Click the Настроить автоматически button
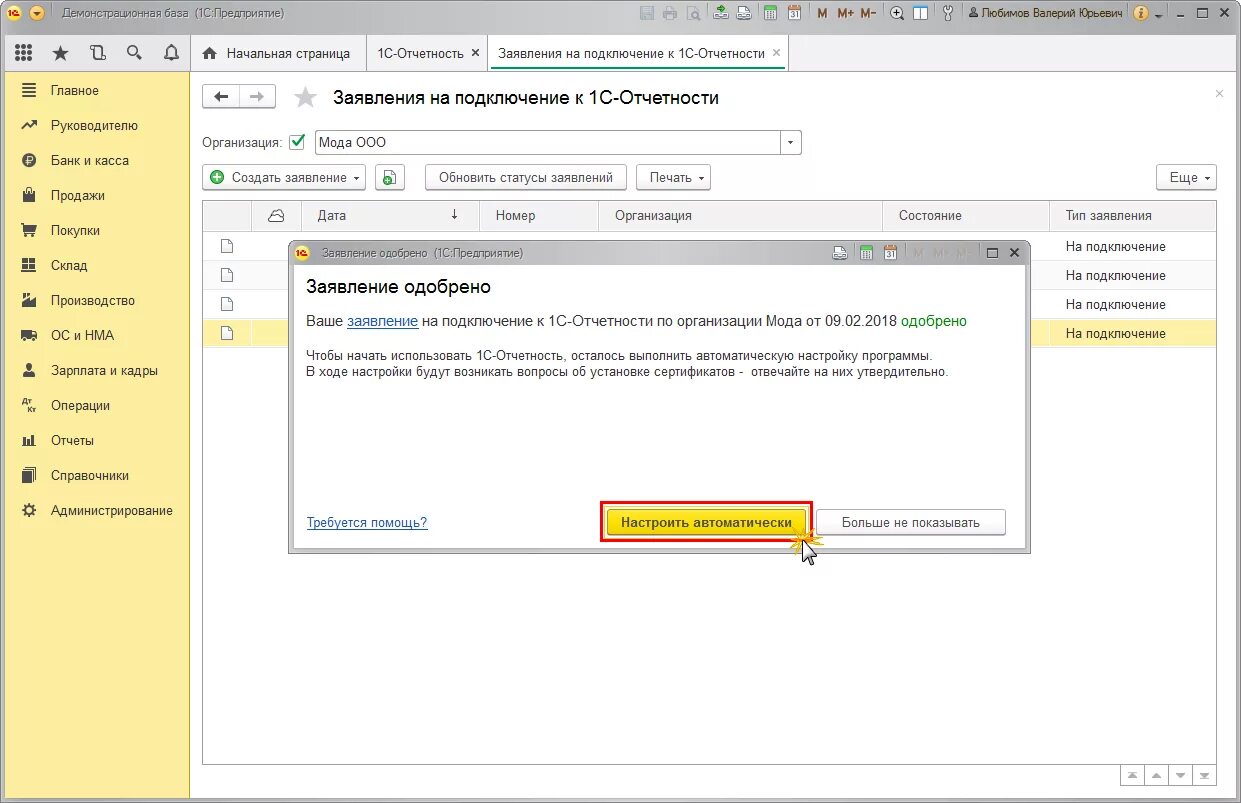This screenshot has width=1241, height=803. click(x=706, y=522)
